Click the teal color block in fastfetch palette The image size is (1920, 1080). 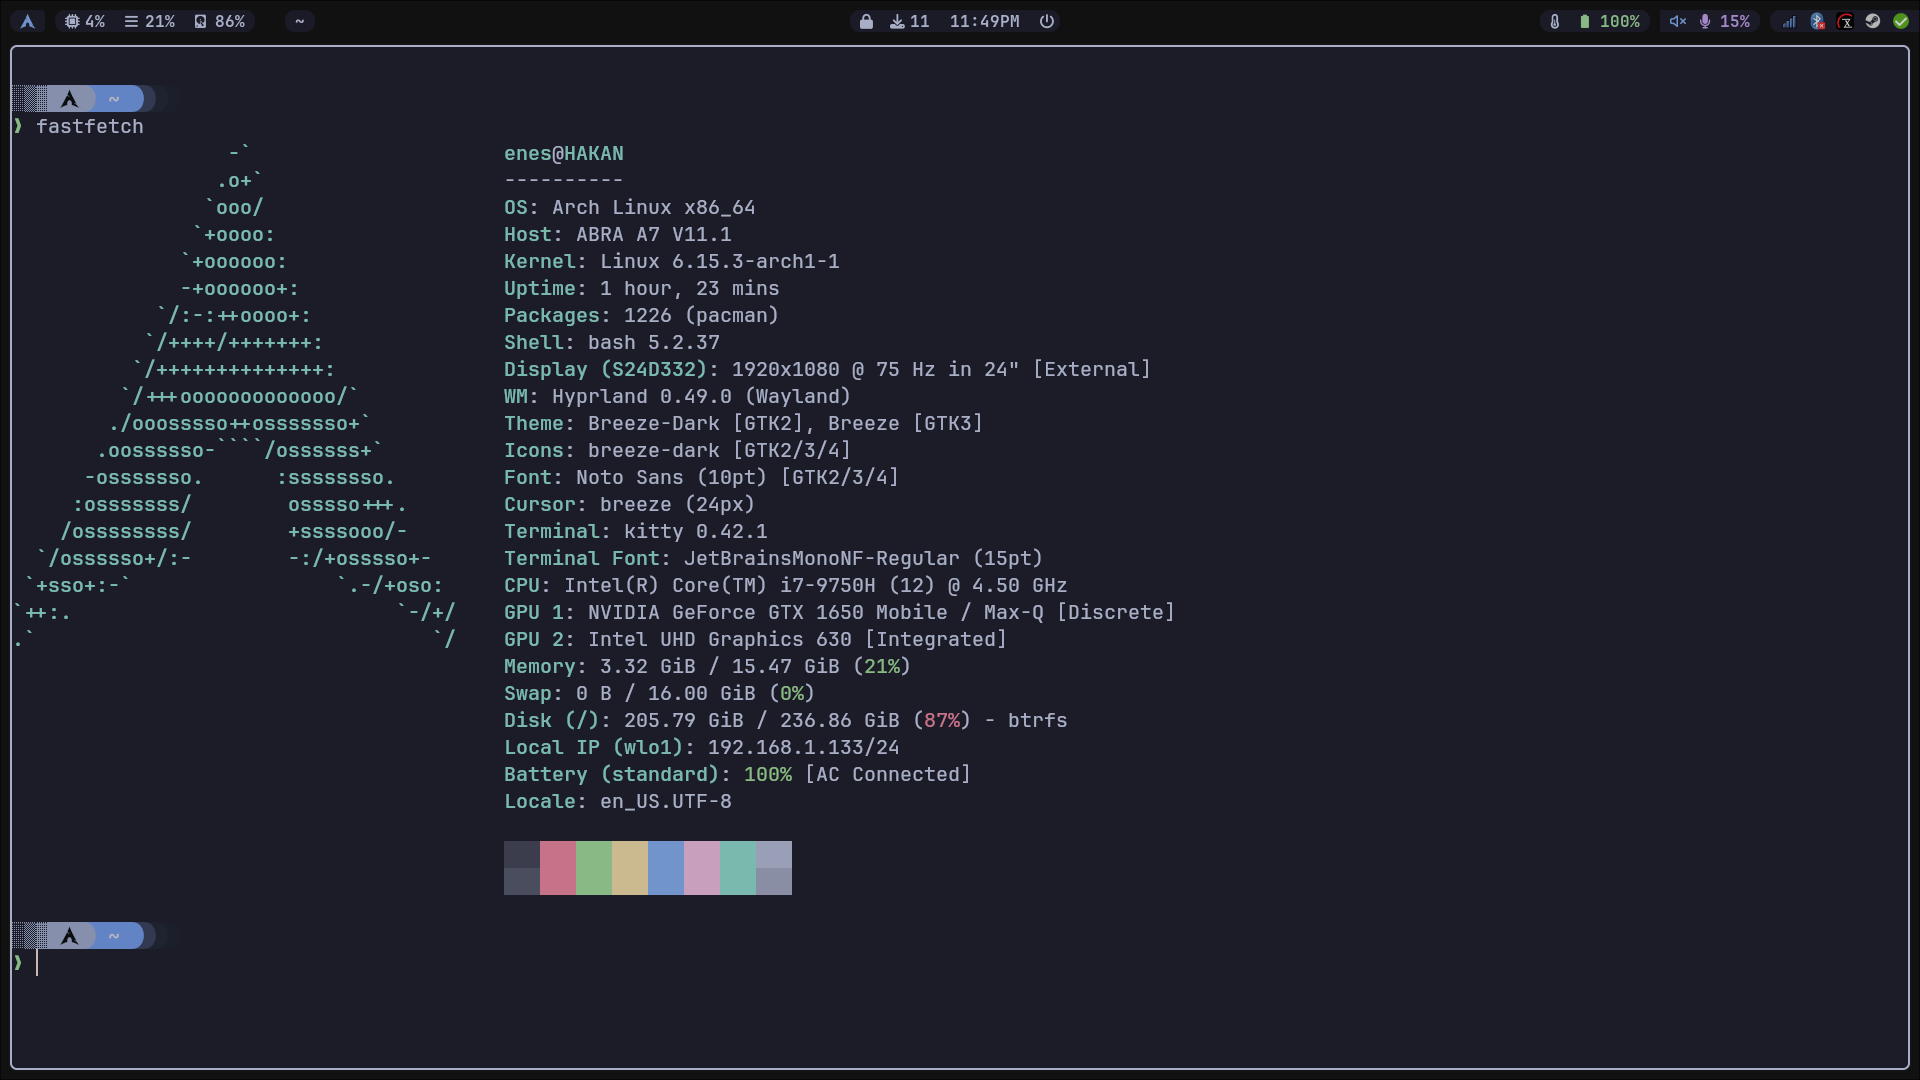pos(738,868)
